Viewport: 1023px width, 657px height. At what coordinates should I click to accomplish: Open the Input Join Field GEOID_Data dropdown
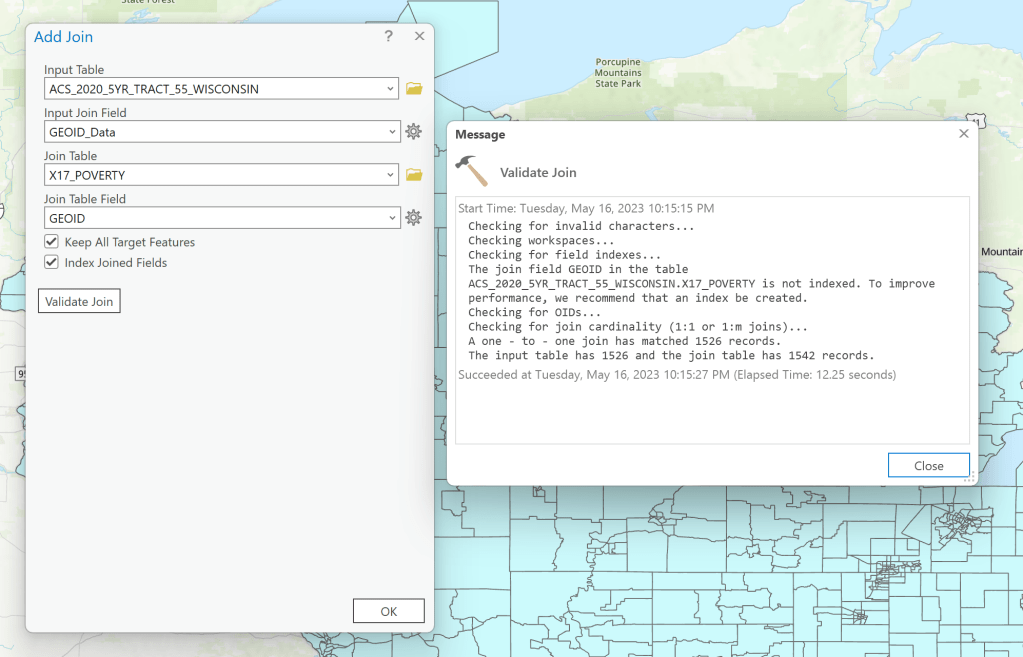[391, 132]
